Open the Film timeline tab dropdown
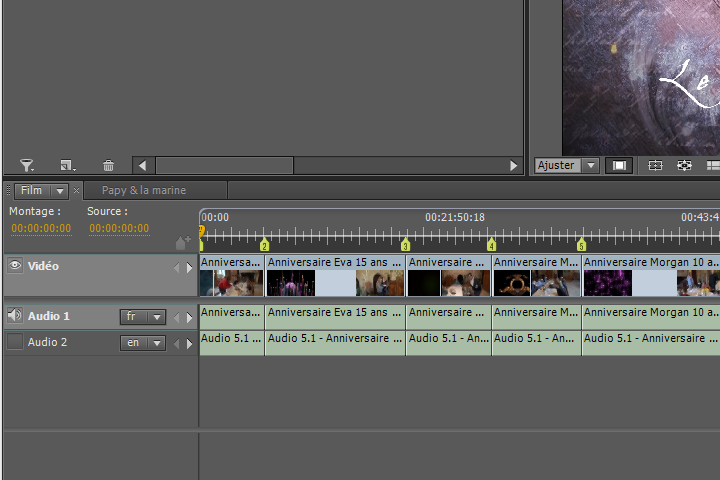The image size is (720, 480). pos(60,191)
